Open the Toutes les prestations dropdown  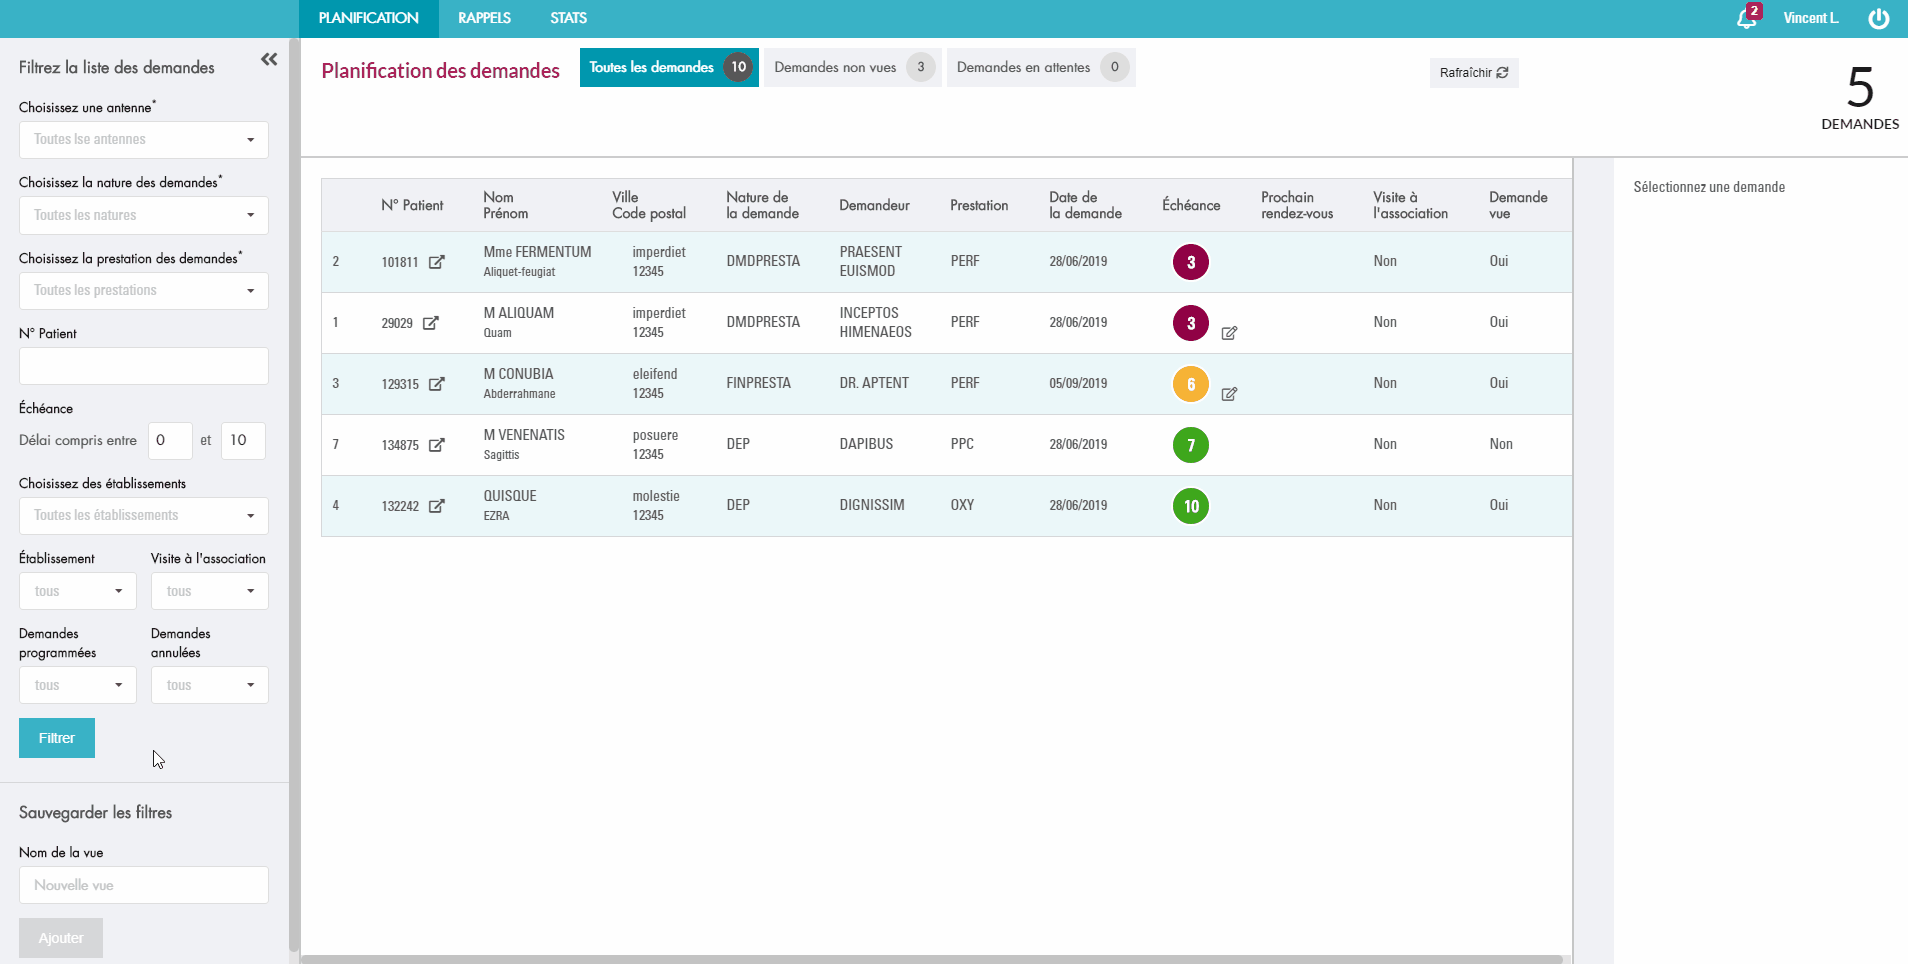point(144,291)
